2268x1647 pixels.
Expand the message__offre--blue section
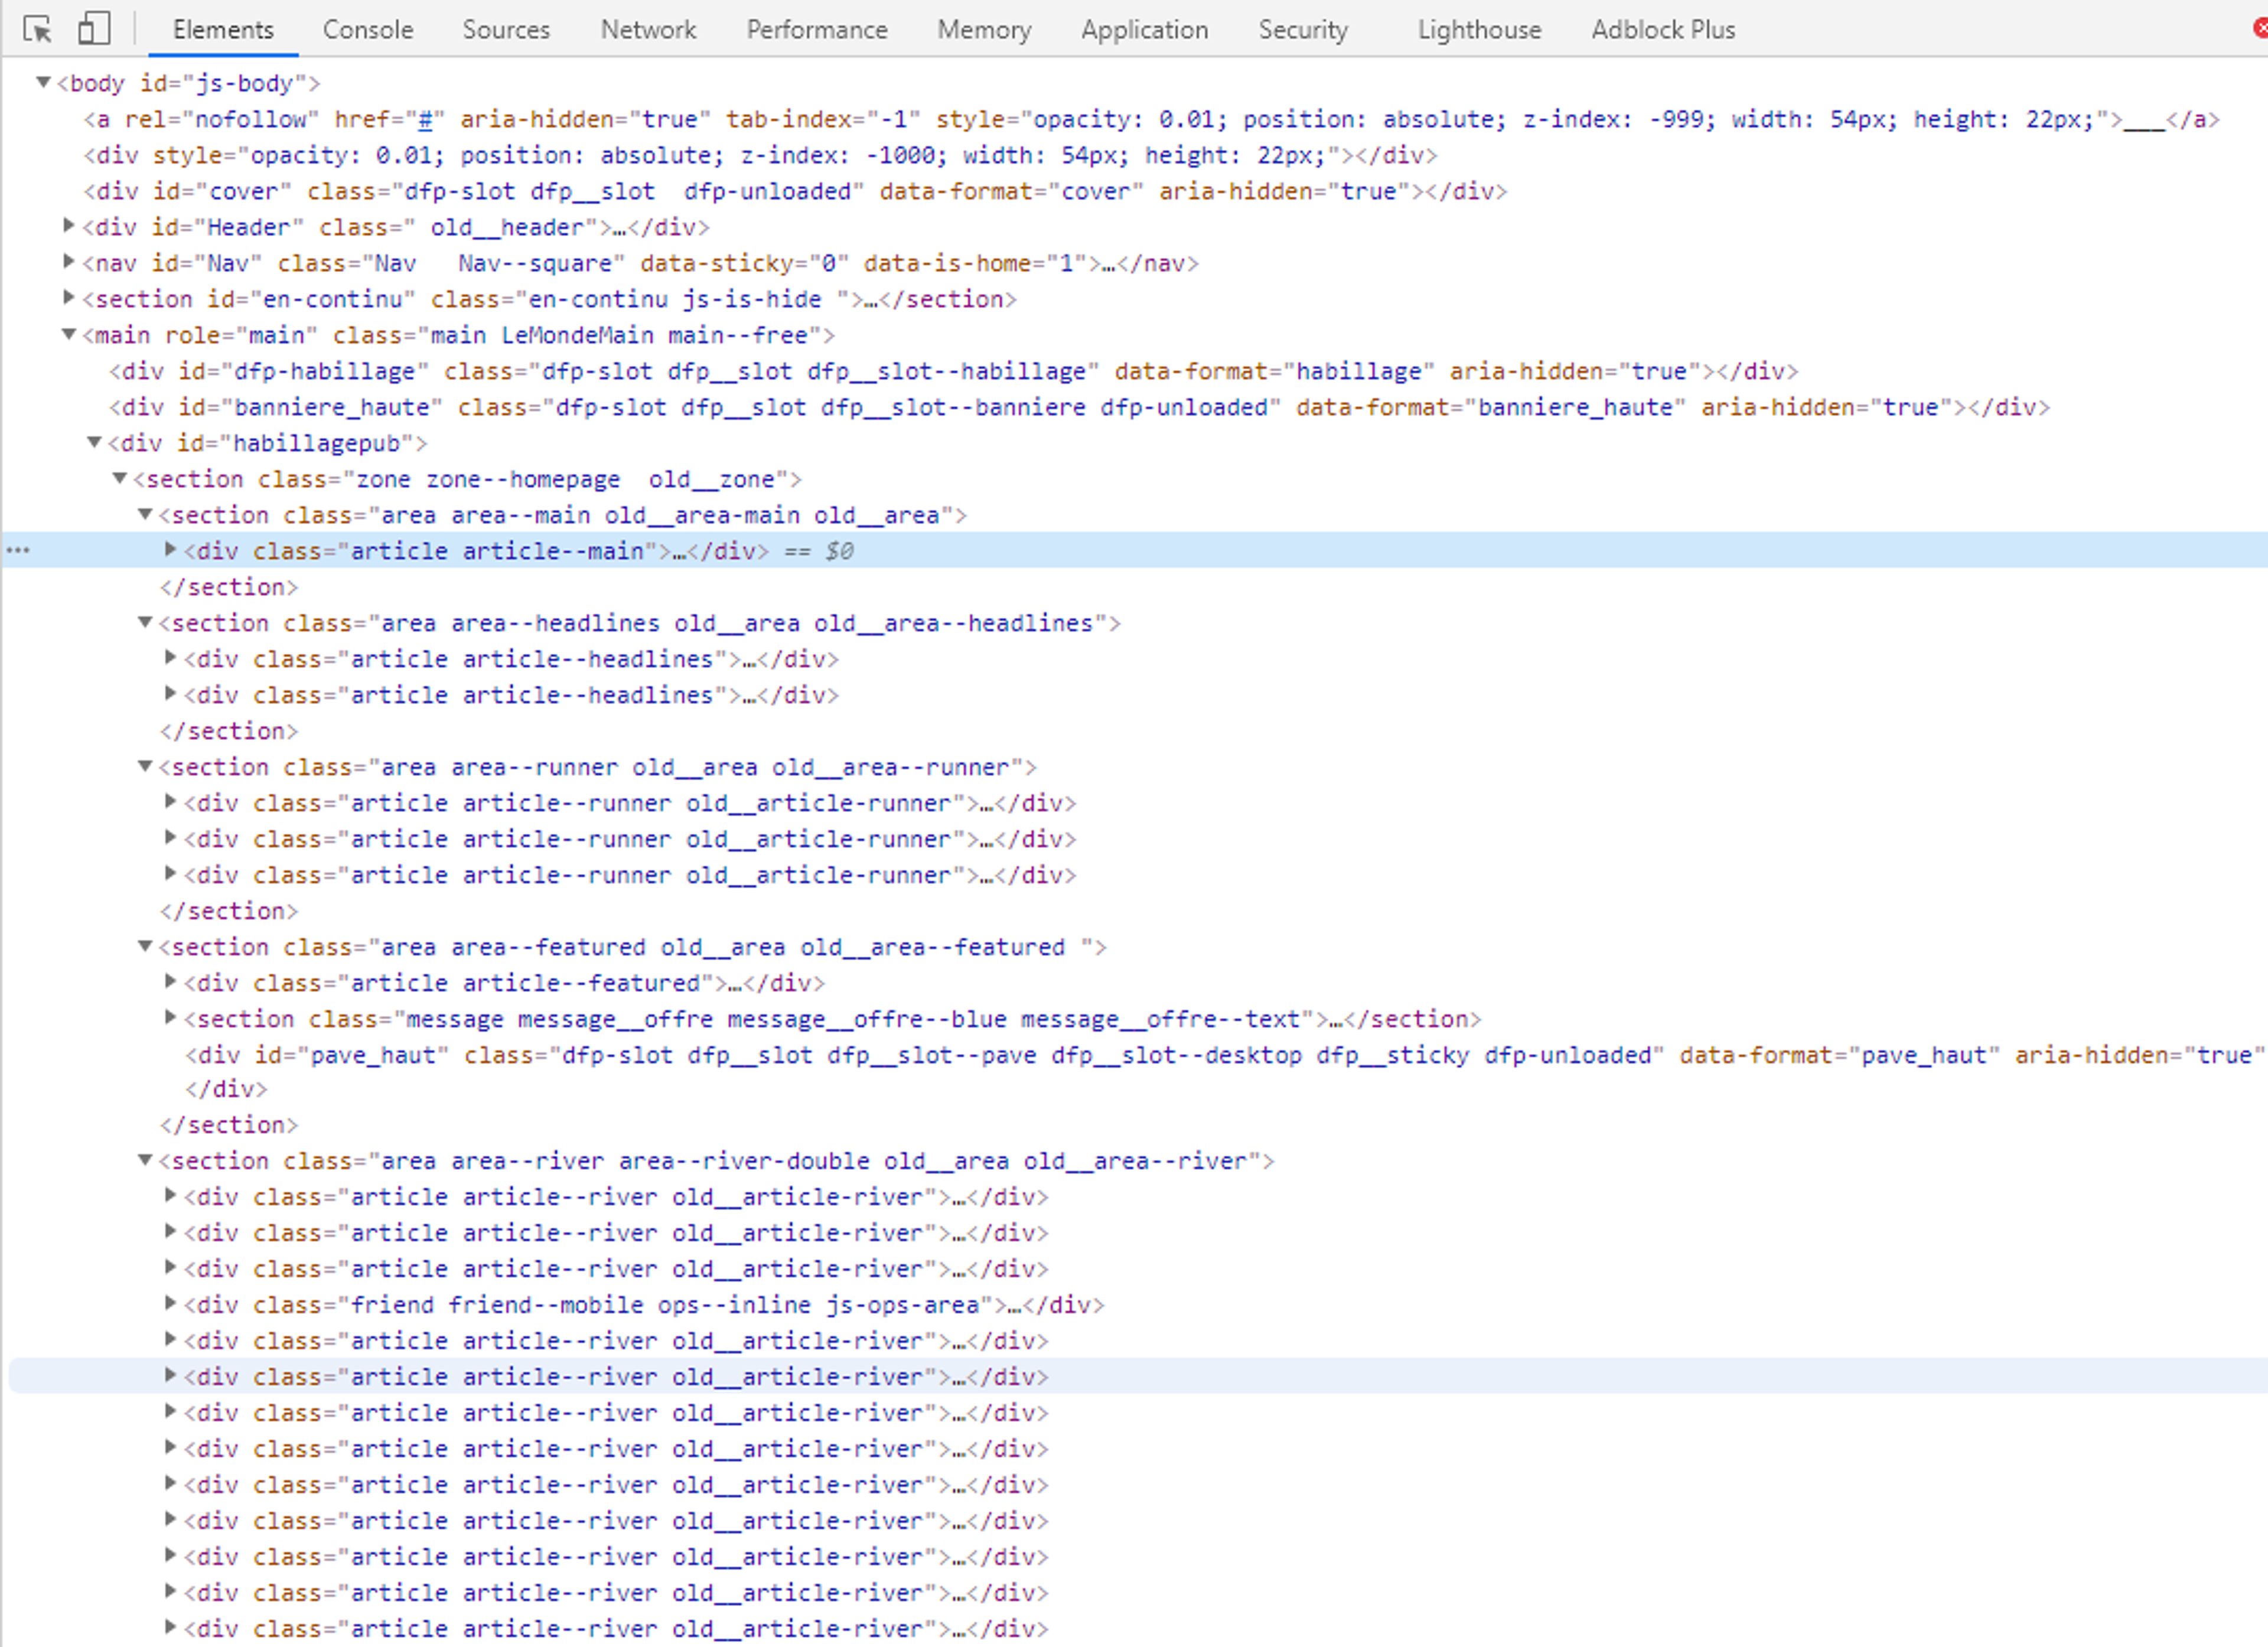pyautogui.click(x=170, y=1018)
